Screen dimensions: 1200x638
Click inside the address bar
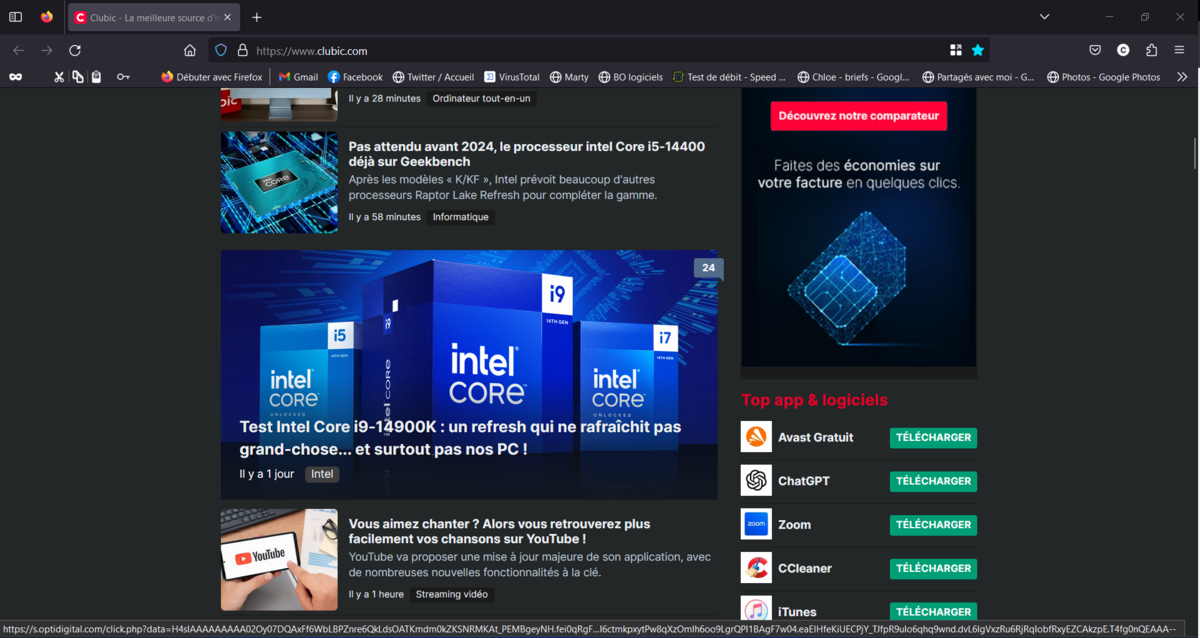point(500,49)
